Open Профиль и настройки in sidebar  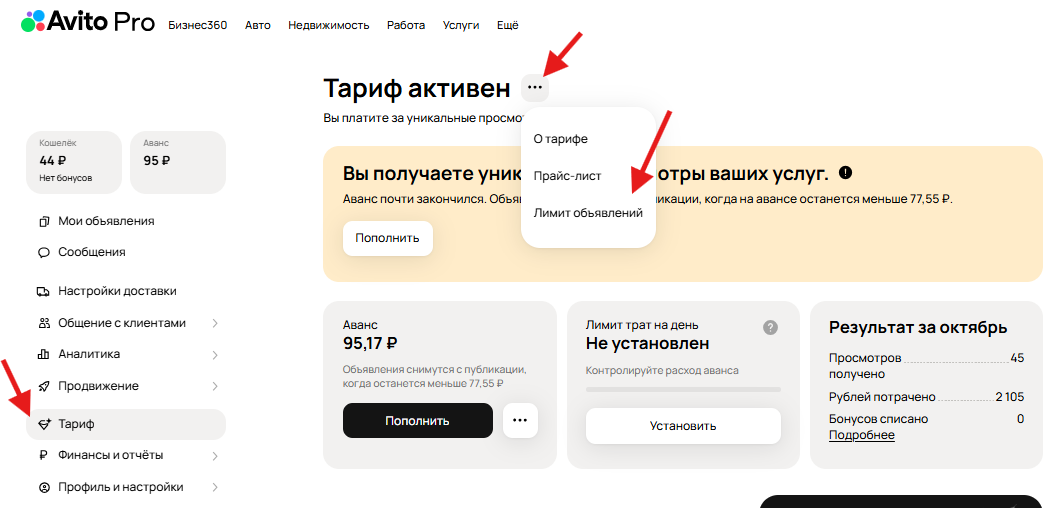[121, 487]
